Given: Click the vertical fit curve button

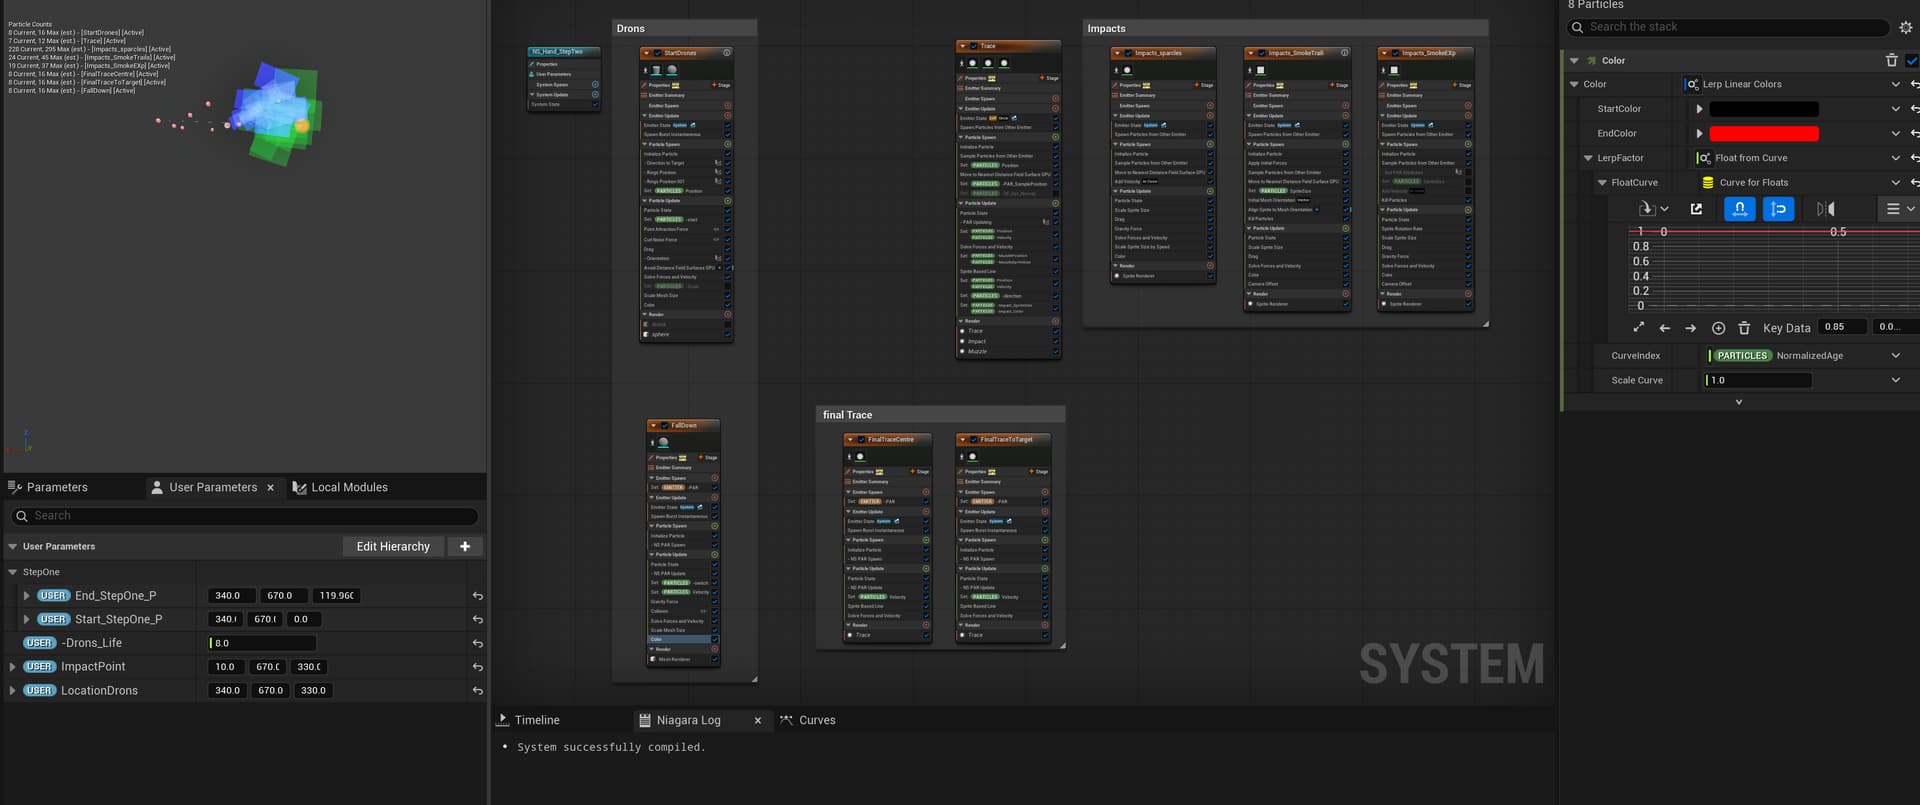Looking at the screenshot, I should 1778,209.
